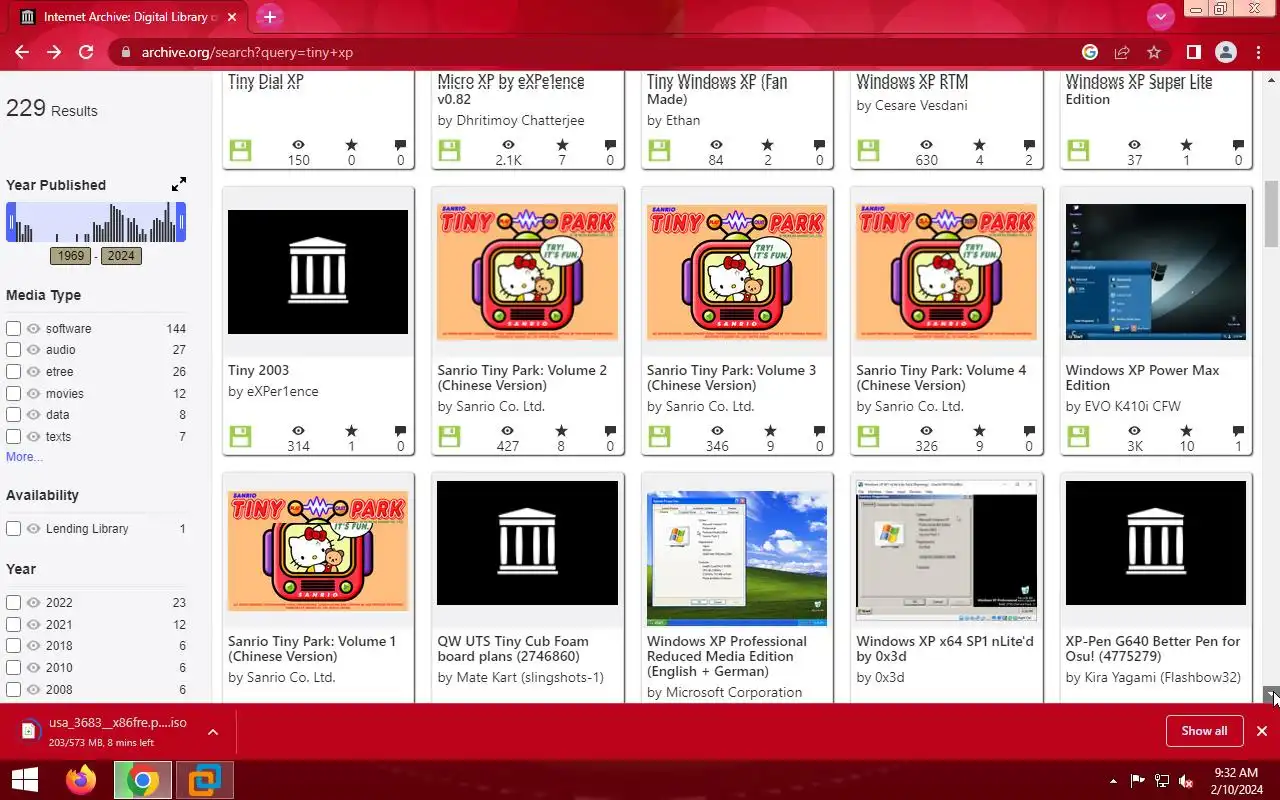This screenshot has width=1280, height=800.
Task: Open Firefox from the taskbar
Action: 81,780
